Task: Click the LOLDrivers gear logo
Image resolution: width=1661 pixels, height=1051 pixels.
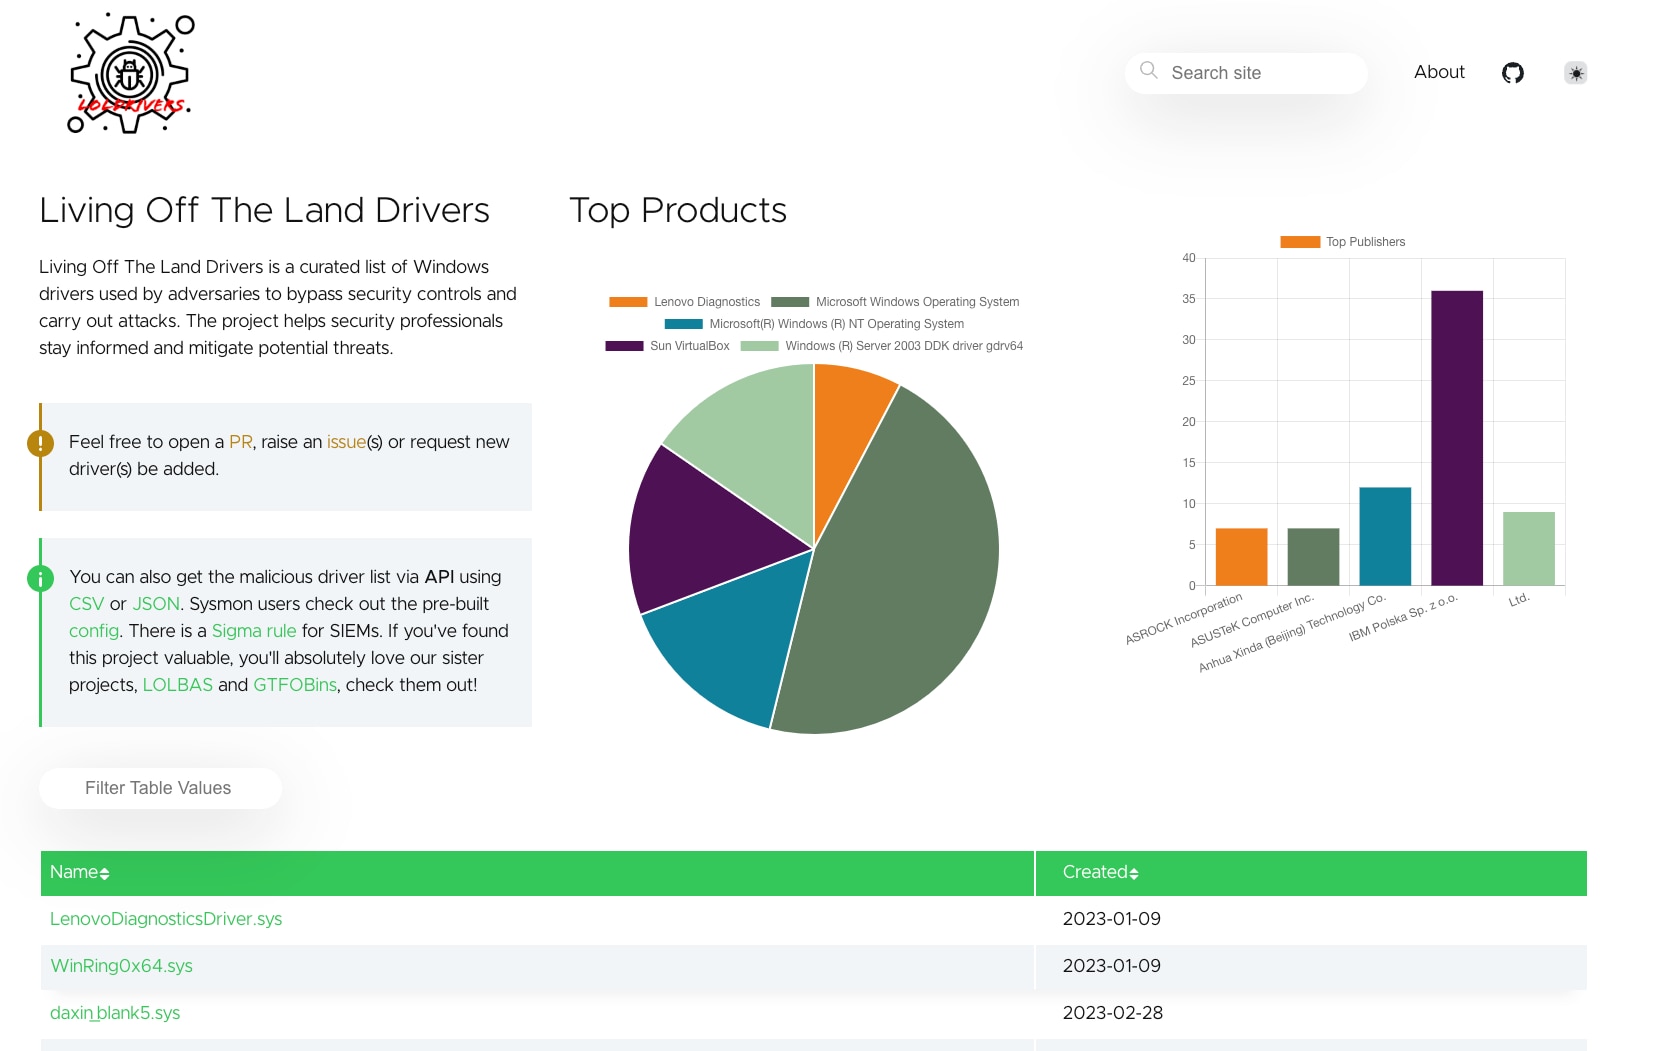Action: (131, 73)
